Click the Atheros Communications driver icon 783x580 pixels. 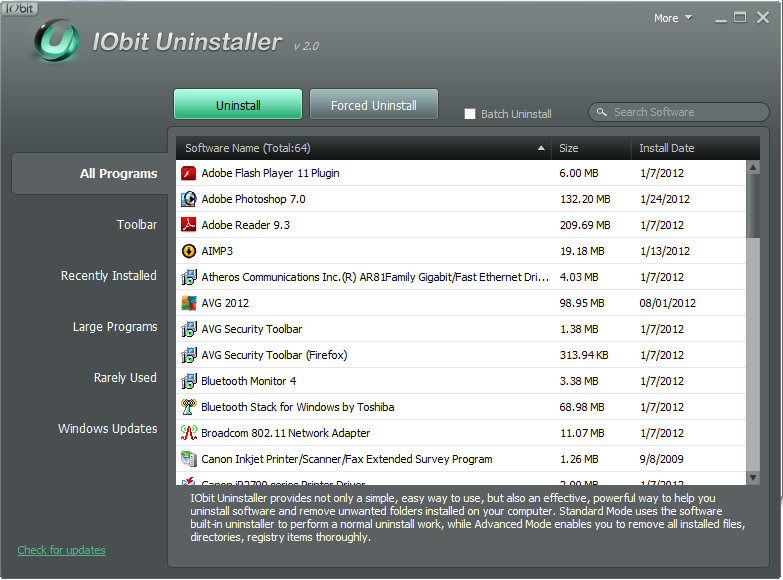coord(188,277)
